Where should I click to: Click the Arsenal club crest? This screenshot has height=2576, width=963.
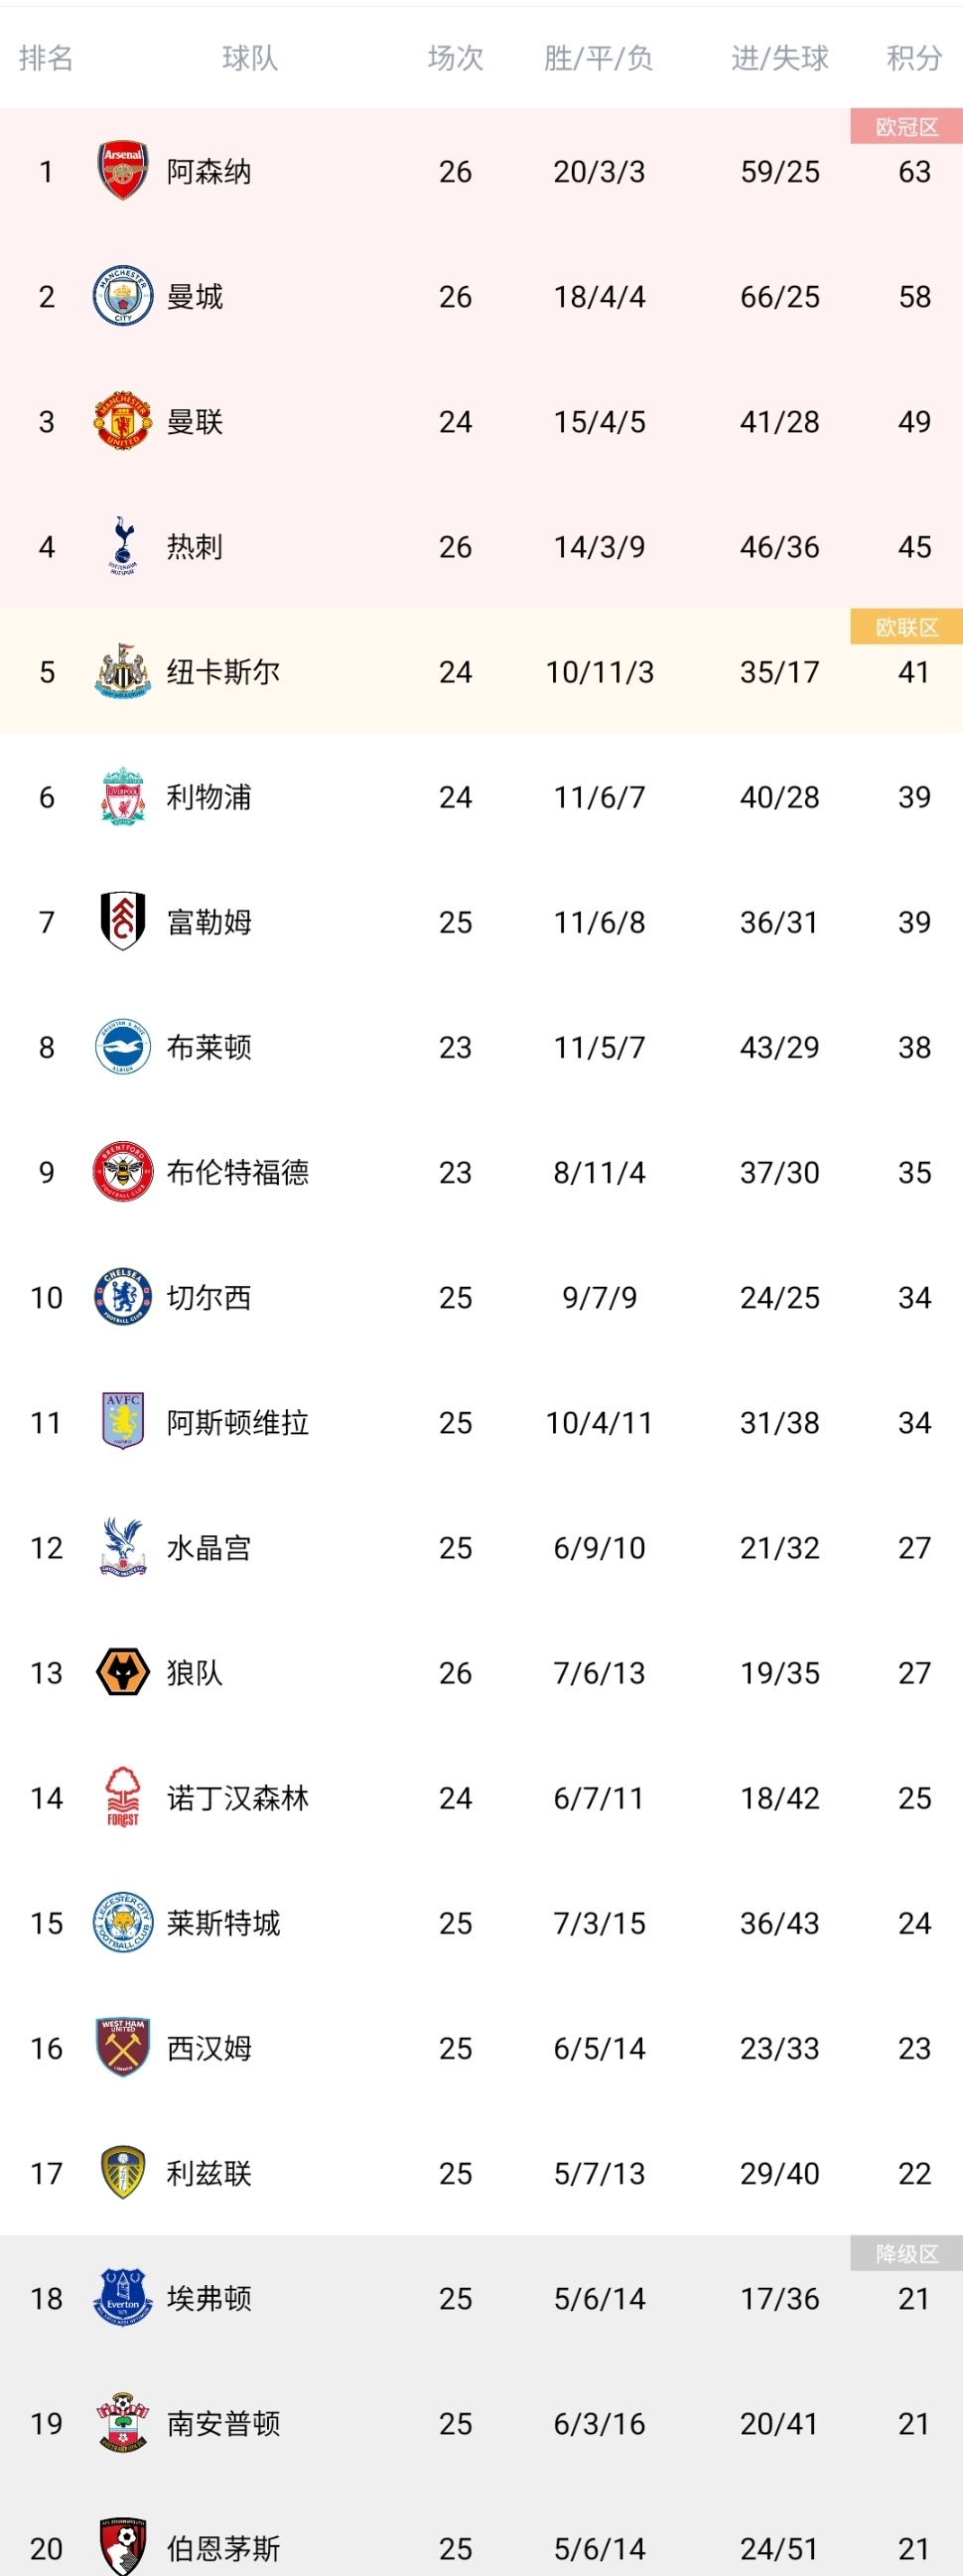coord(123,171)
